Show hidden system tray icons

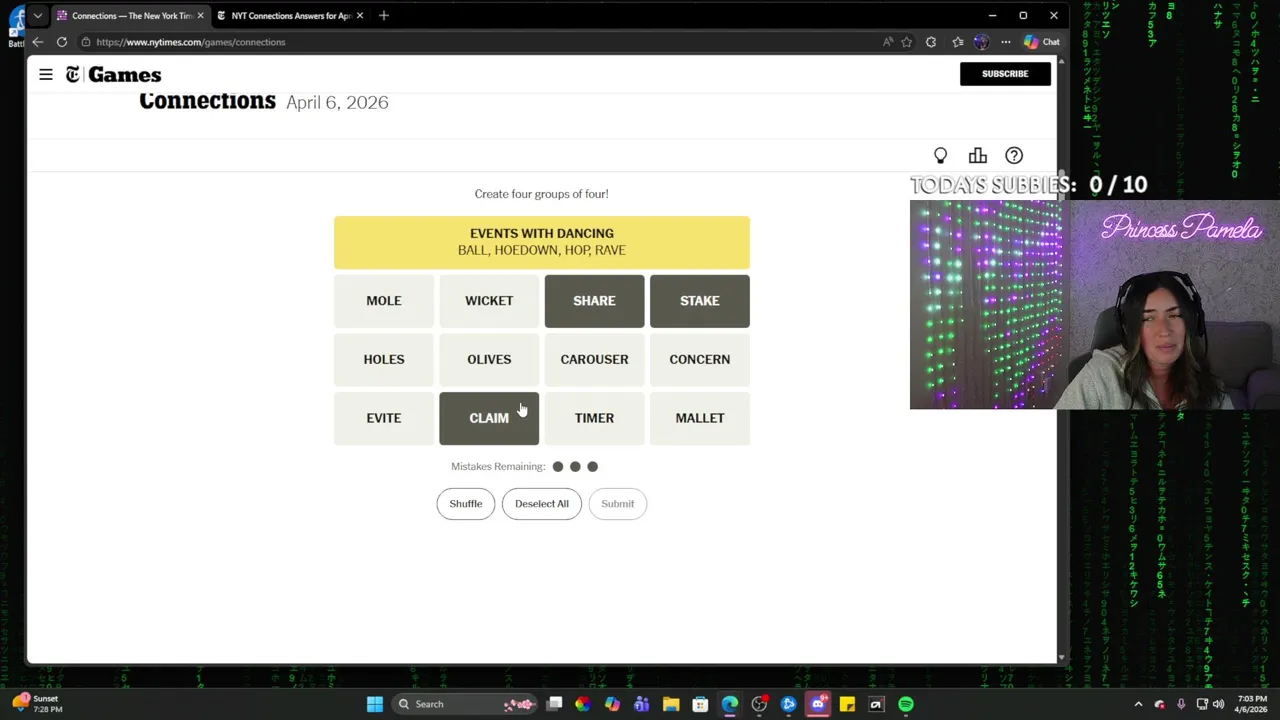[1138, 704]
